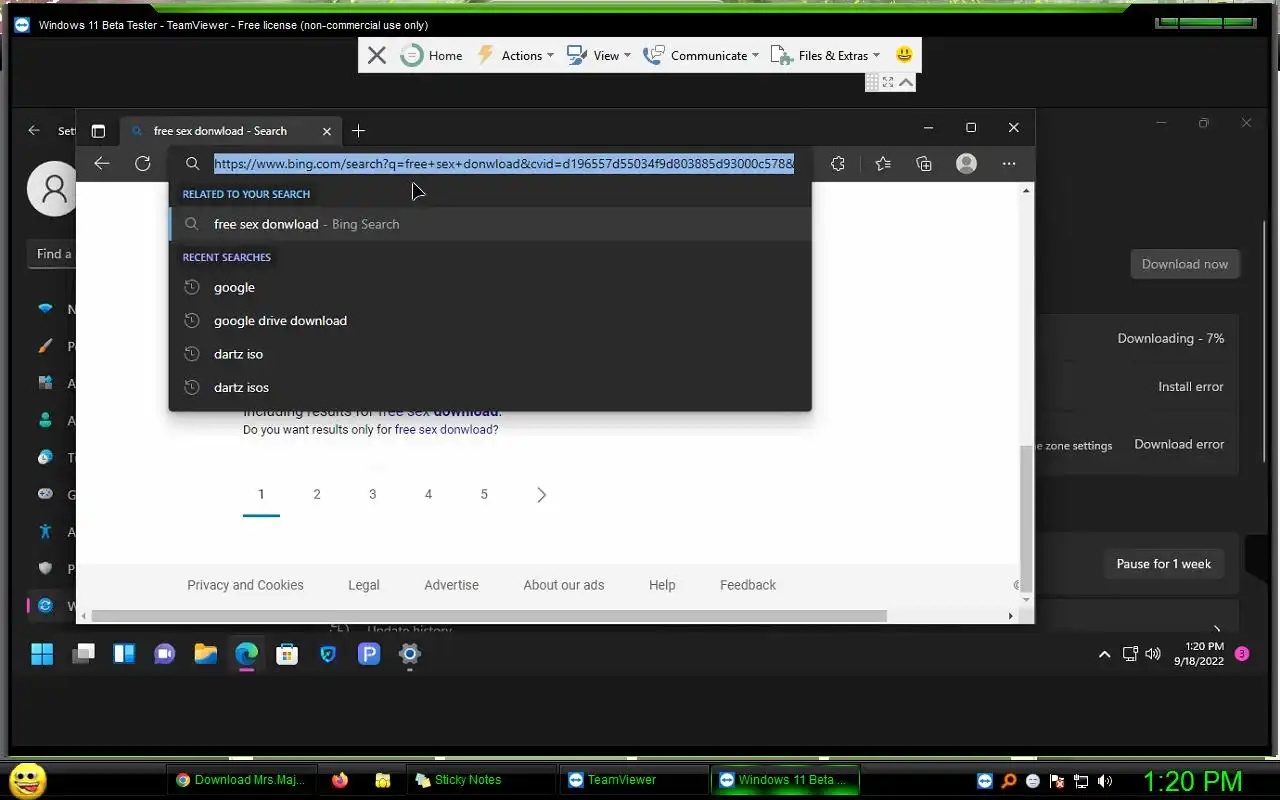Open the blue shield app on remote taskbar

[x=328, y=654]
